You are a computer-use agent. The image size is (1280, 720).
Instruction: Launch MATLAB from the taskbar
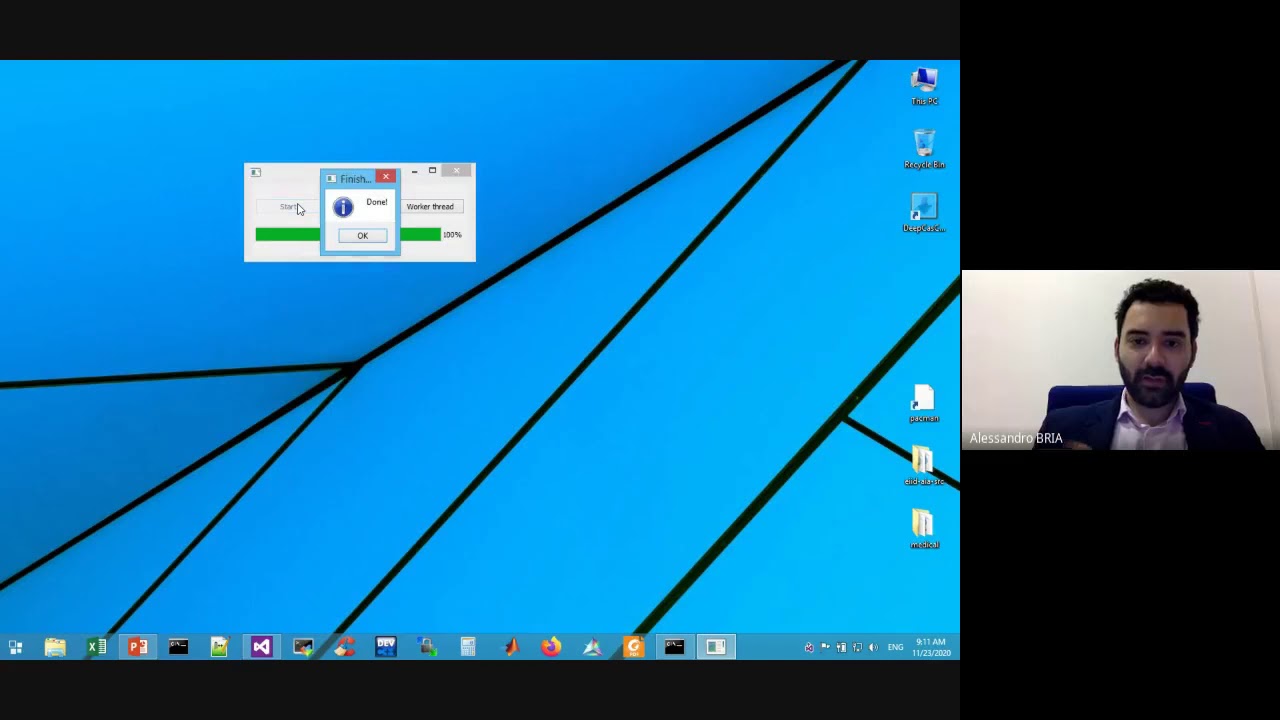click(510, 648)
